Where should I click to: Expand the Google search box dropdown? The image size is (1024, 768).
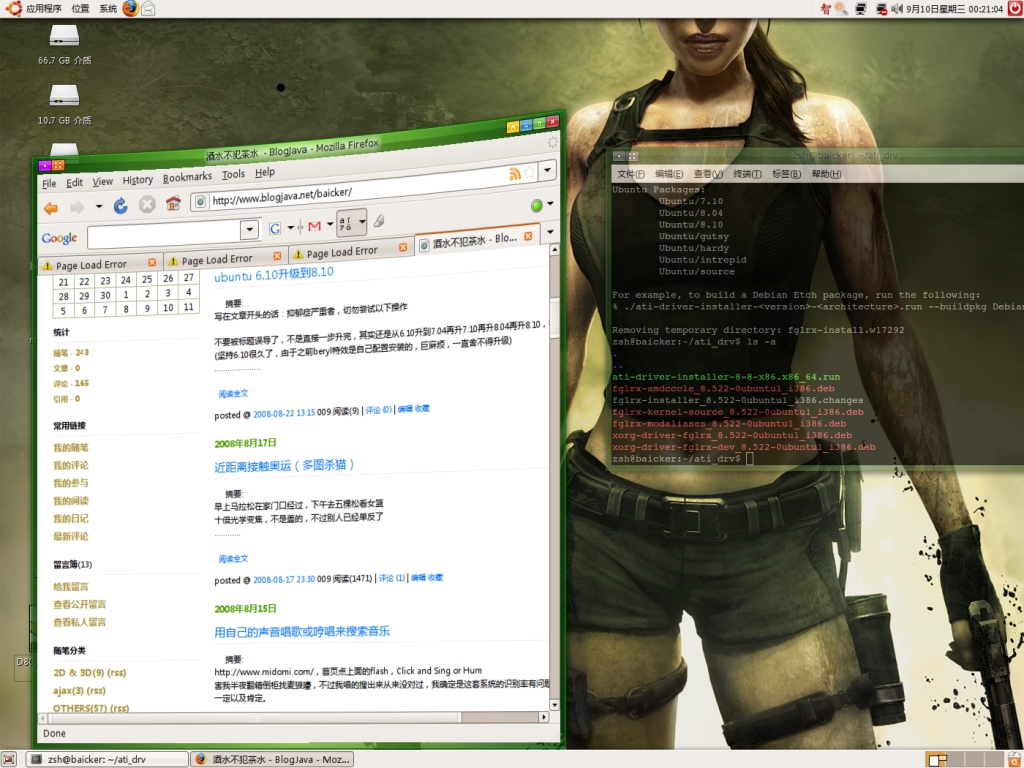coord(249,229)
